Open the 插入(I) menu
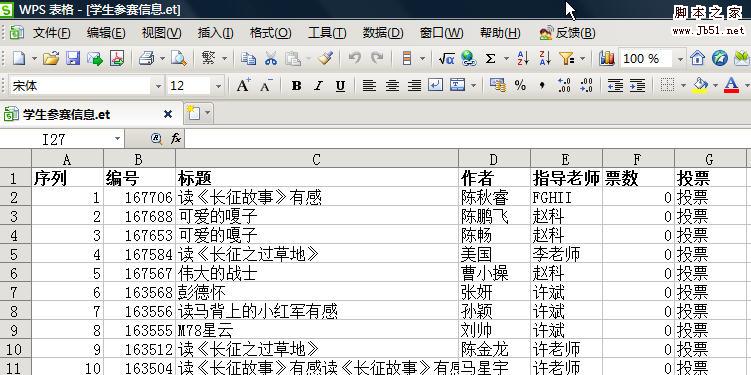This screenshot has height=375, width=751. pyautogui.click(x=216, y=33)
